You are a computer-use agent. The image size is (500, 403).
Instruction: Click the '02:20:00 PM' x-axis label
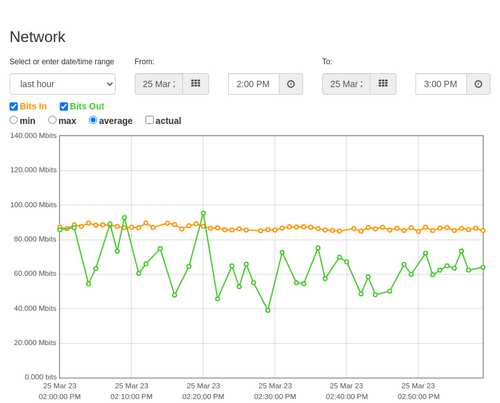(x=203, y=397)
